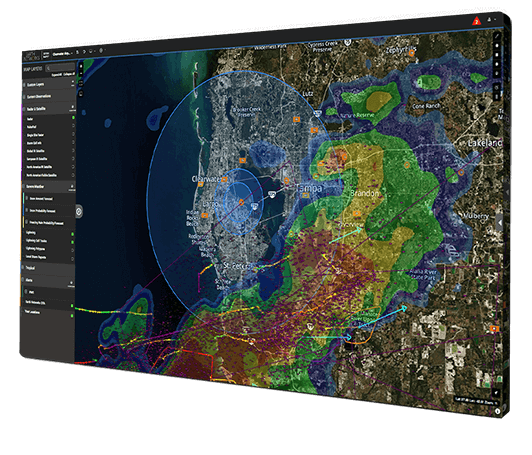Click the orange marker near Lakeland
The width and height of the screenshot is (532, 455).
coord(461,173)
